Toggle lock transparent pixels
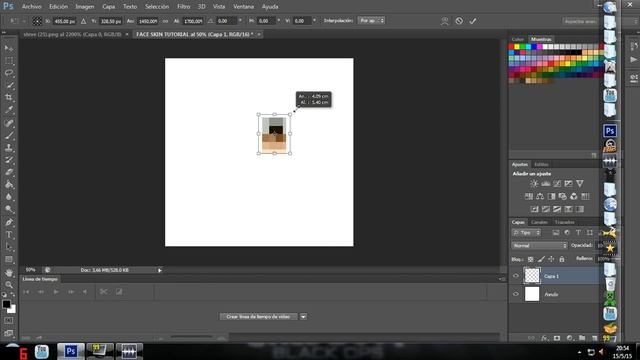The image size is (640, 360). (x=530, y=259)
